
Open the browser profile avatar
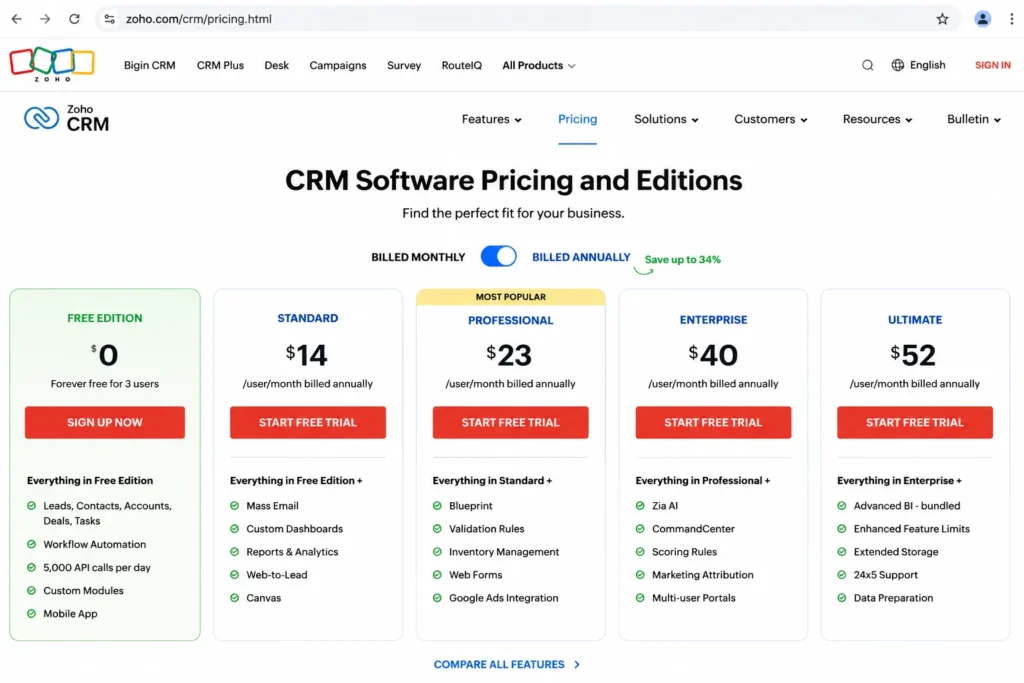tap(982, 19)
